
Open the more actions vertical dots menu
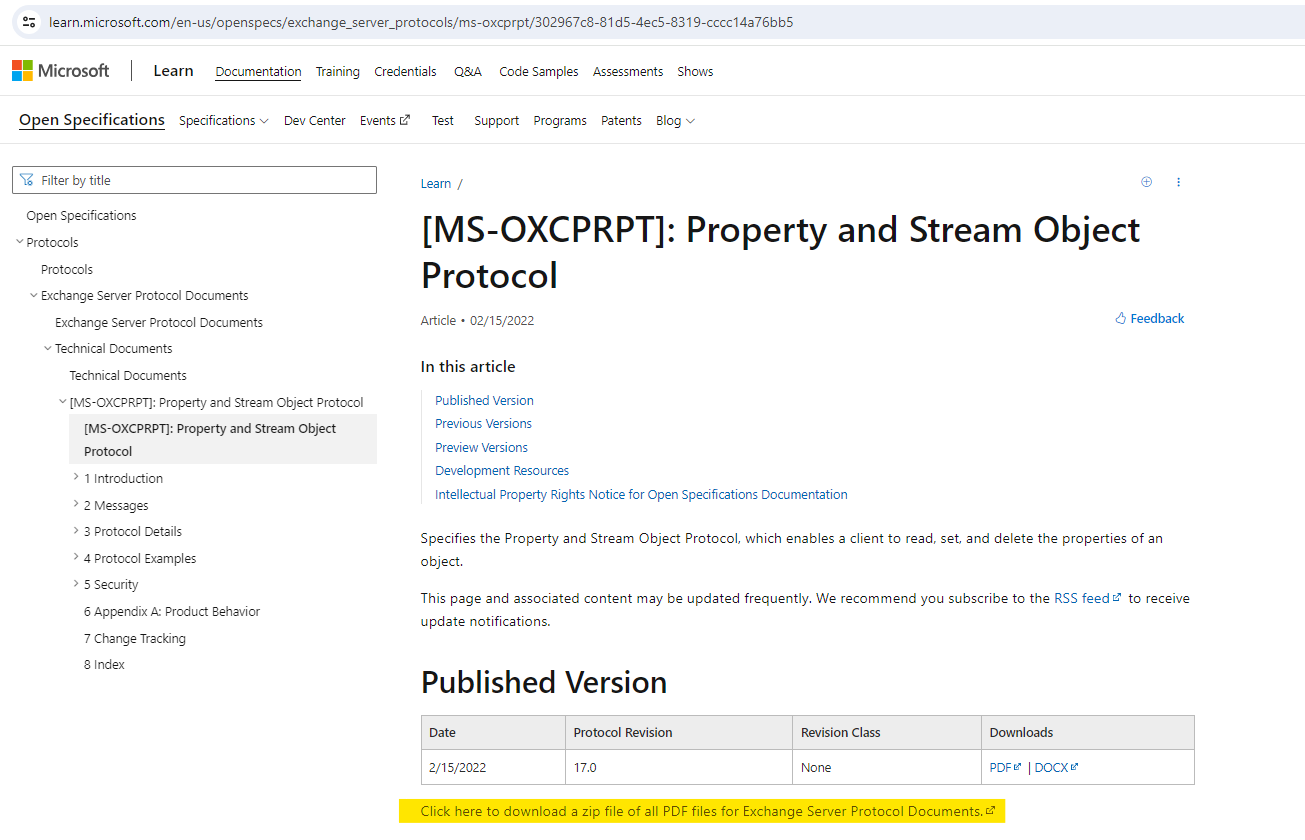[1178, 182]
